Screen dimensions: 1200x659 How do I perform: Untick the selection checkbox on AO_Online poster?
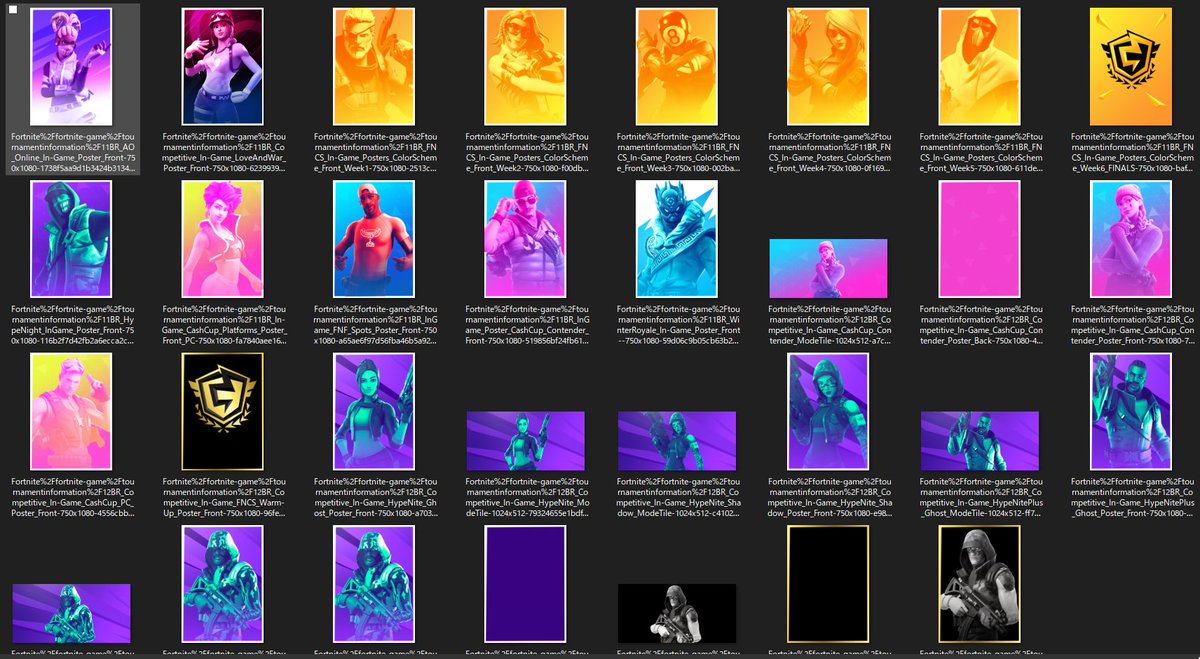[x=14, y=10]
